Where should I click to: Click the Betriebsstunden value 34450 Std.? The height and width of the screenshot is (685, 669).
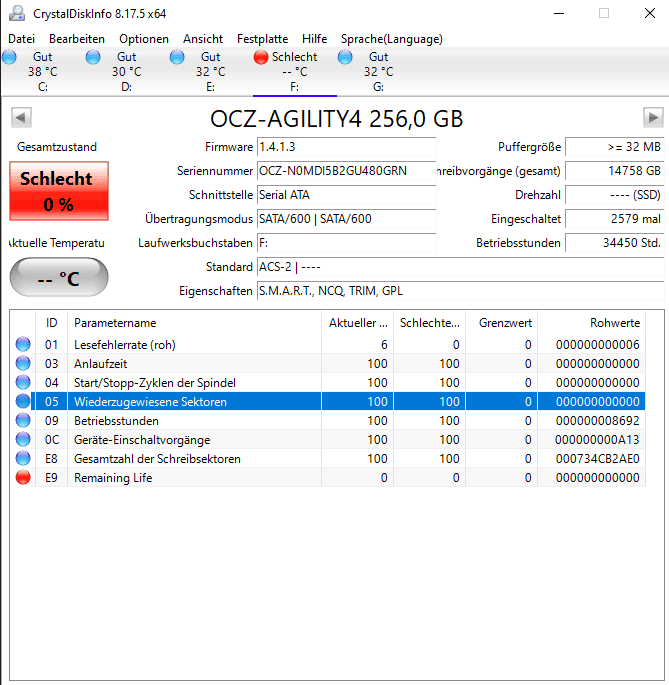(x=615, y=243)
